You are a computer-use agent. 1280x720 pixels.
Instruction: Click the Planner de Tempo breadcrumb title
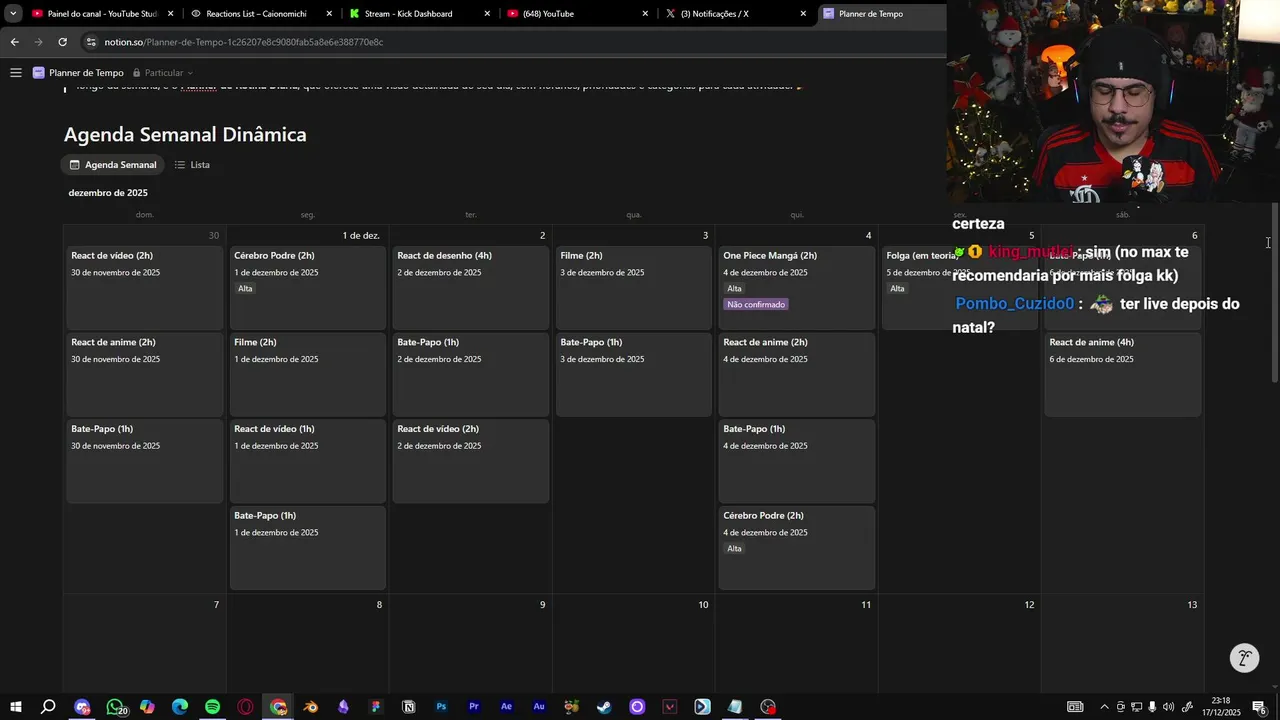[86, 73]
